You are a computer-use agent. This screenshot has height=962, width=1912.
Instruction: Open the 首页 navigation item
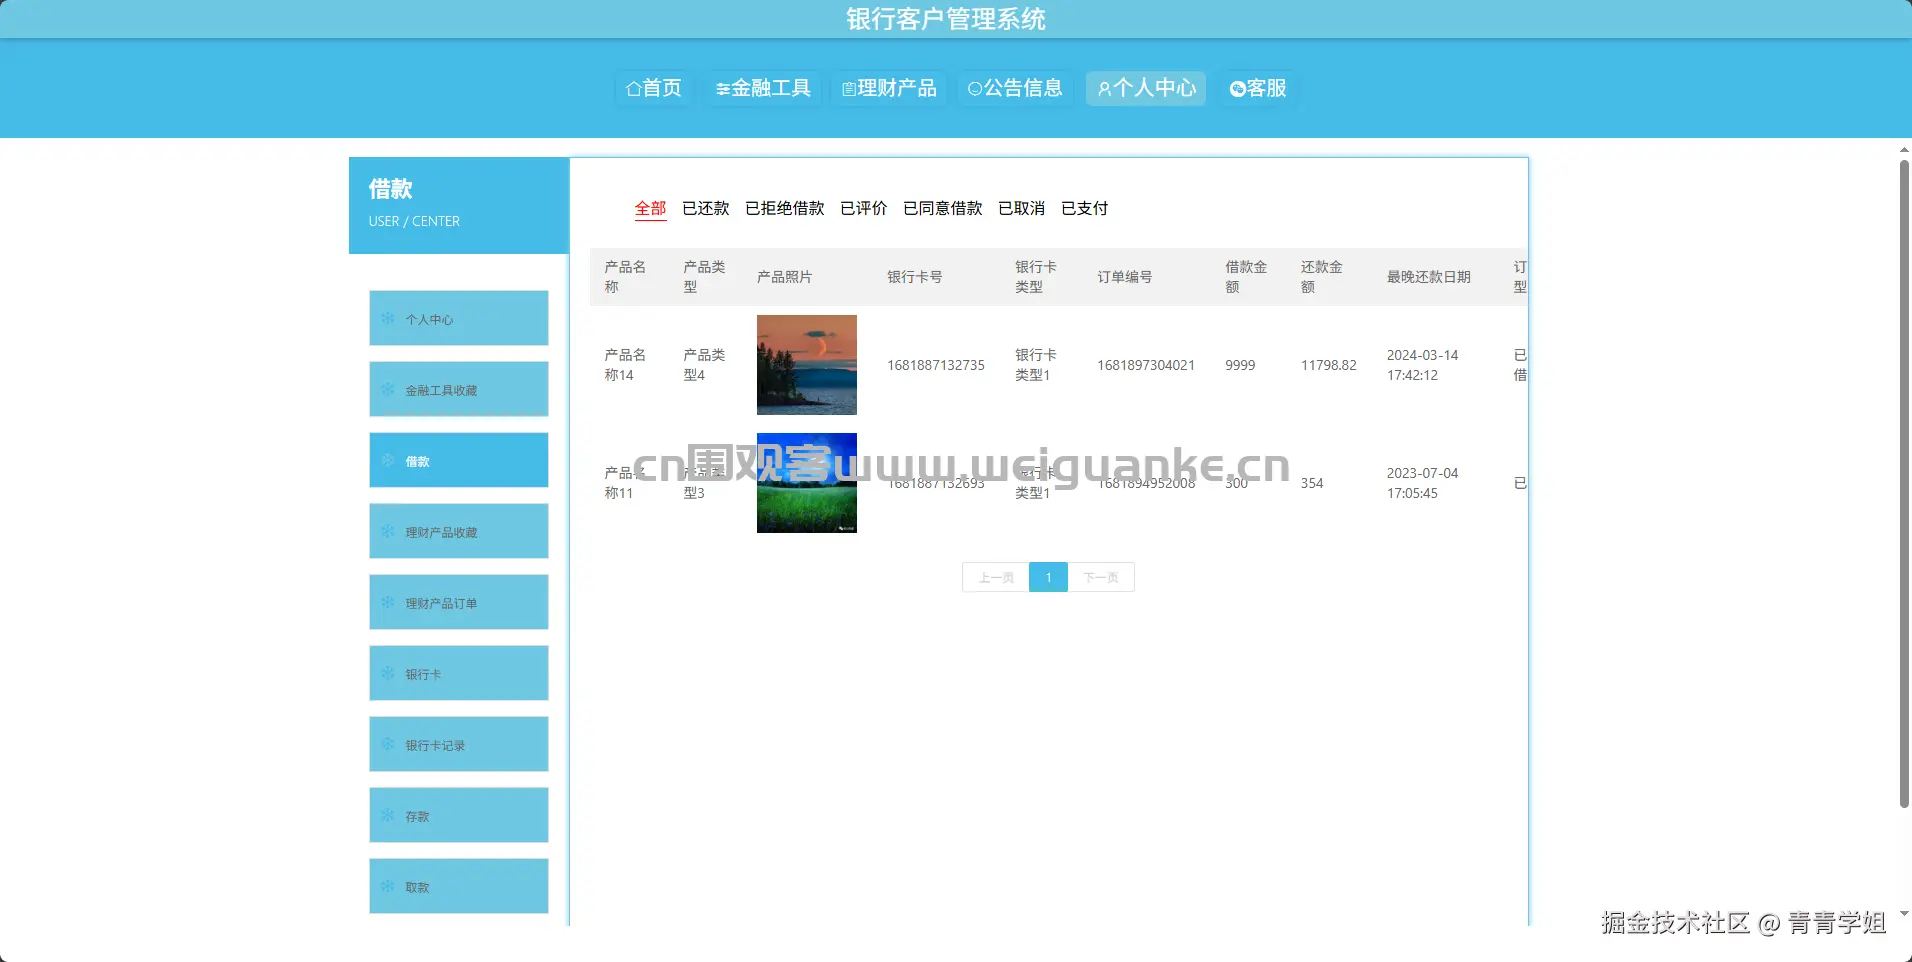point(653,88)
